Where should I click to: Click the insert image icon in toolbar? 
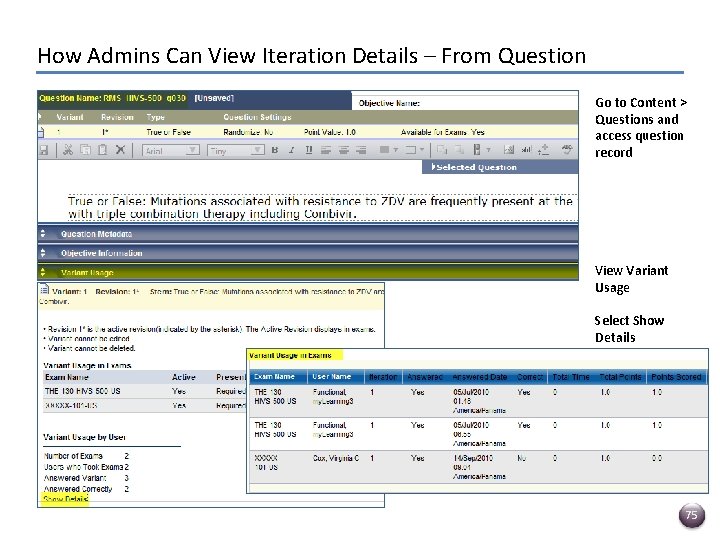click(508, 150)
